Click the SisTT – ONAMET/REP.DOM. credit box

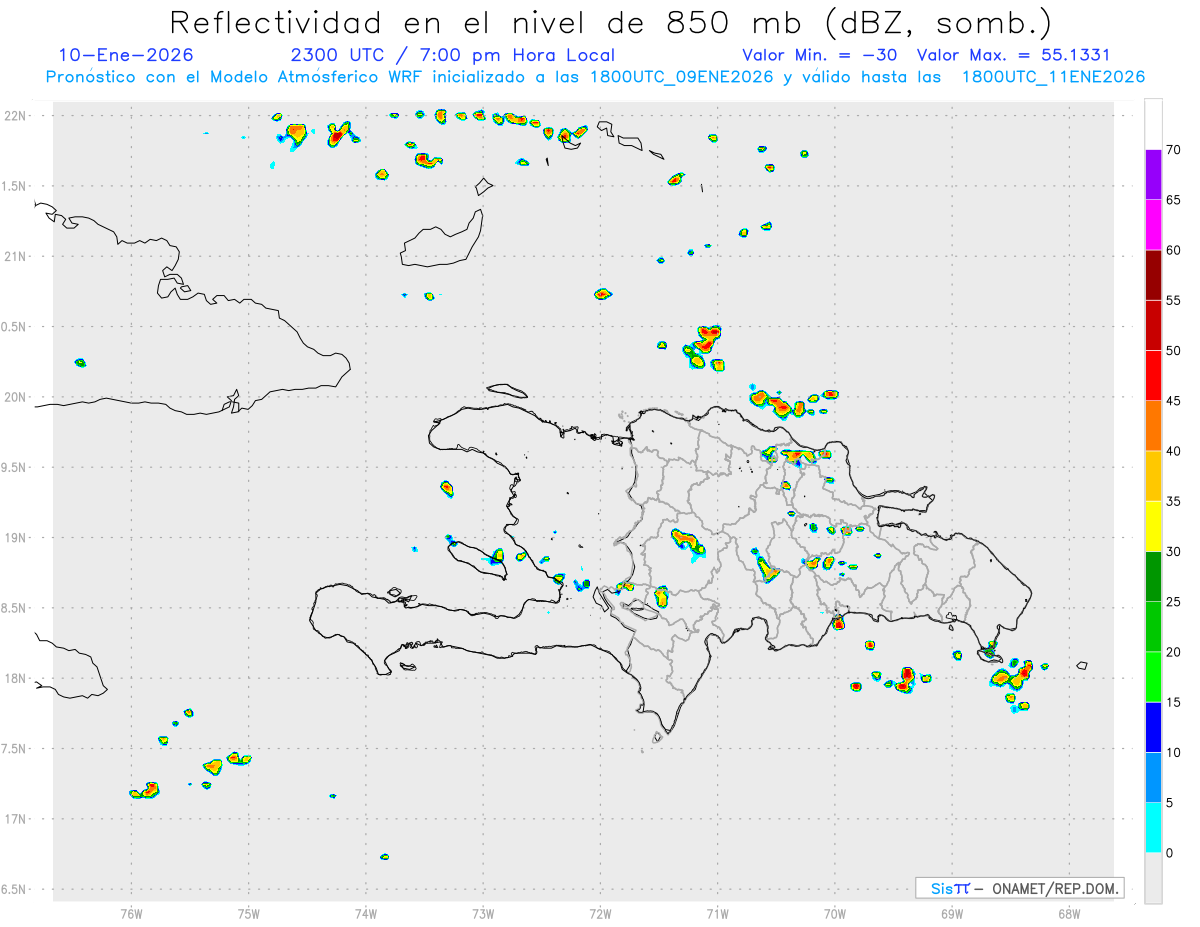point(1019,888)
